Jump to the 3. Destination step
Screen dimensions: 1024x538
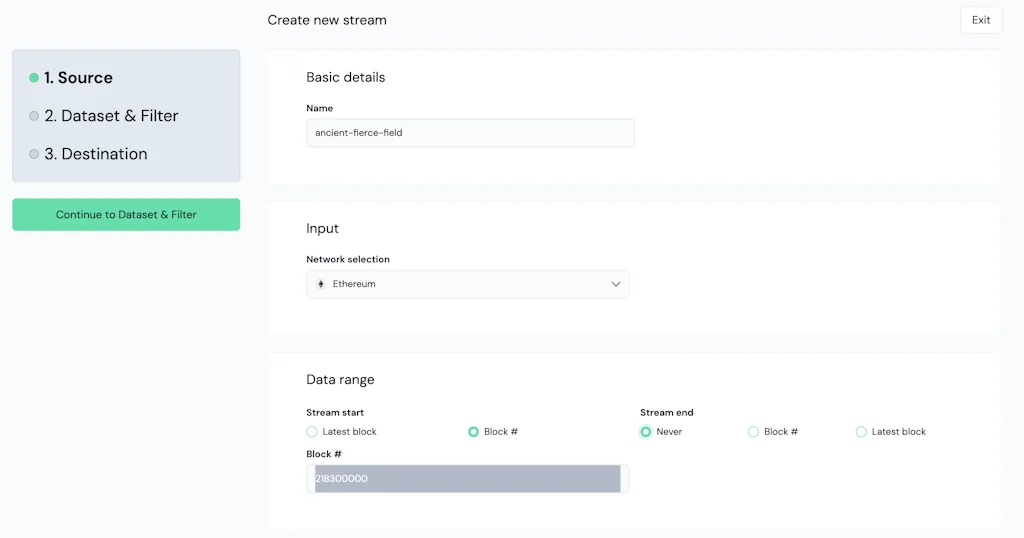(95, 154)
